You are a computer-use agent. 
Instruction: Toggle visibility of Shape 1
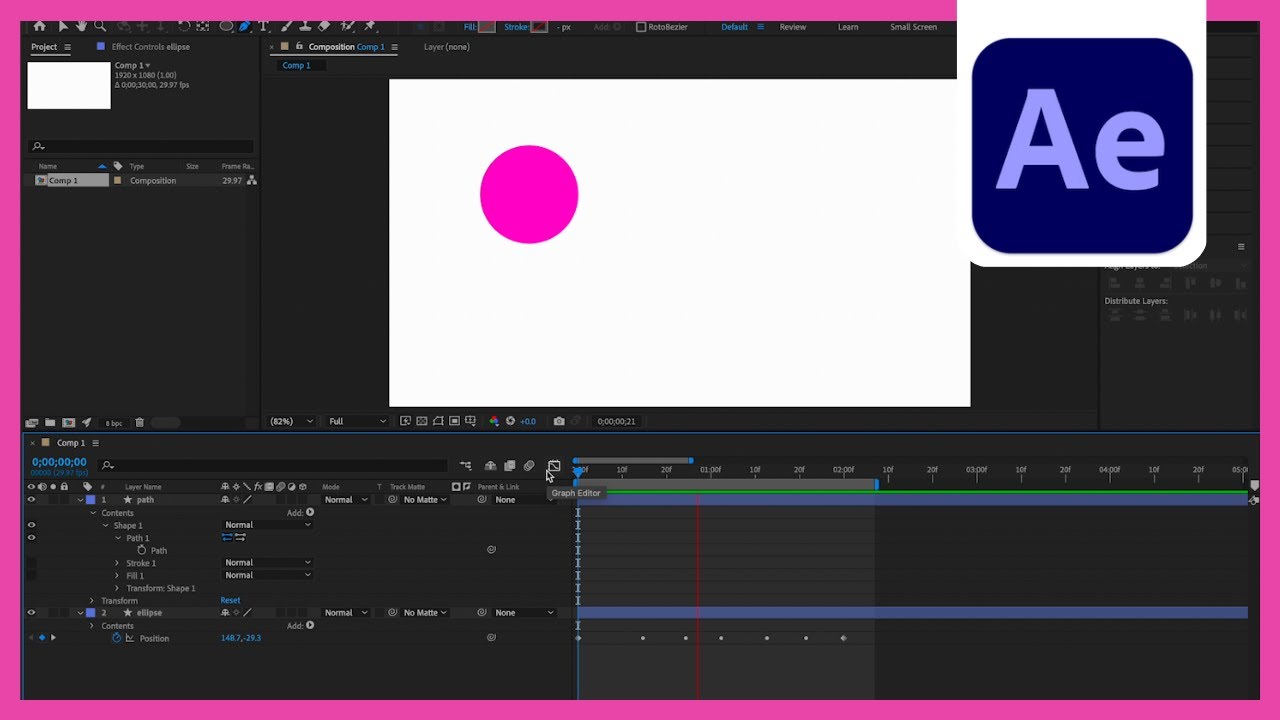coord(31,525)
